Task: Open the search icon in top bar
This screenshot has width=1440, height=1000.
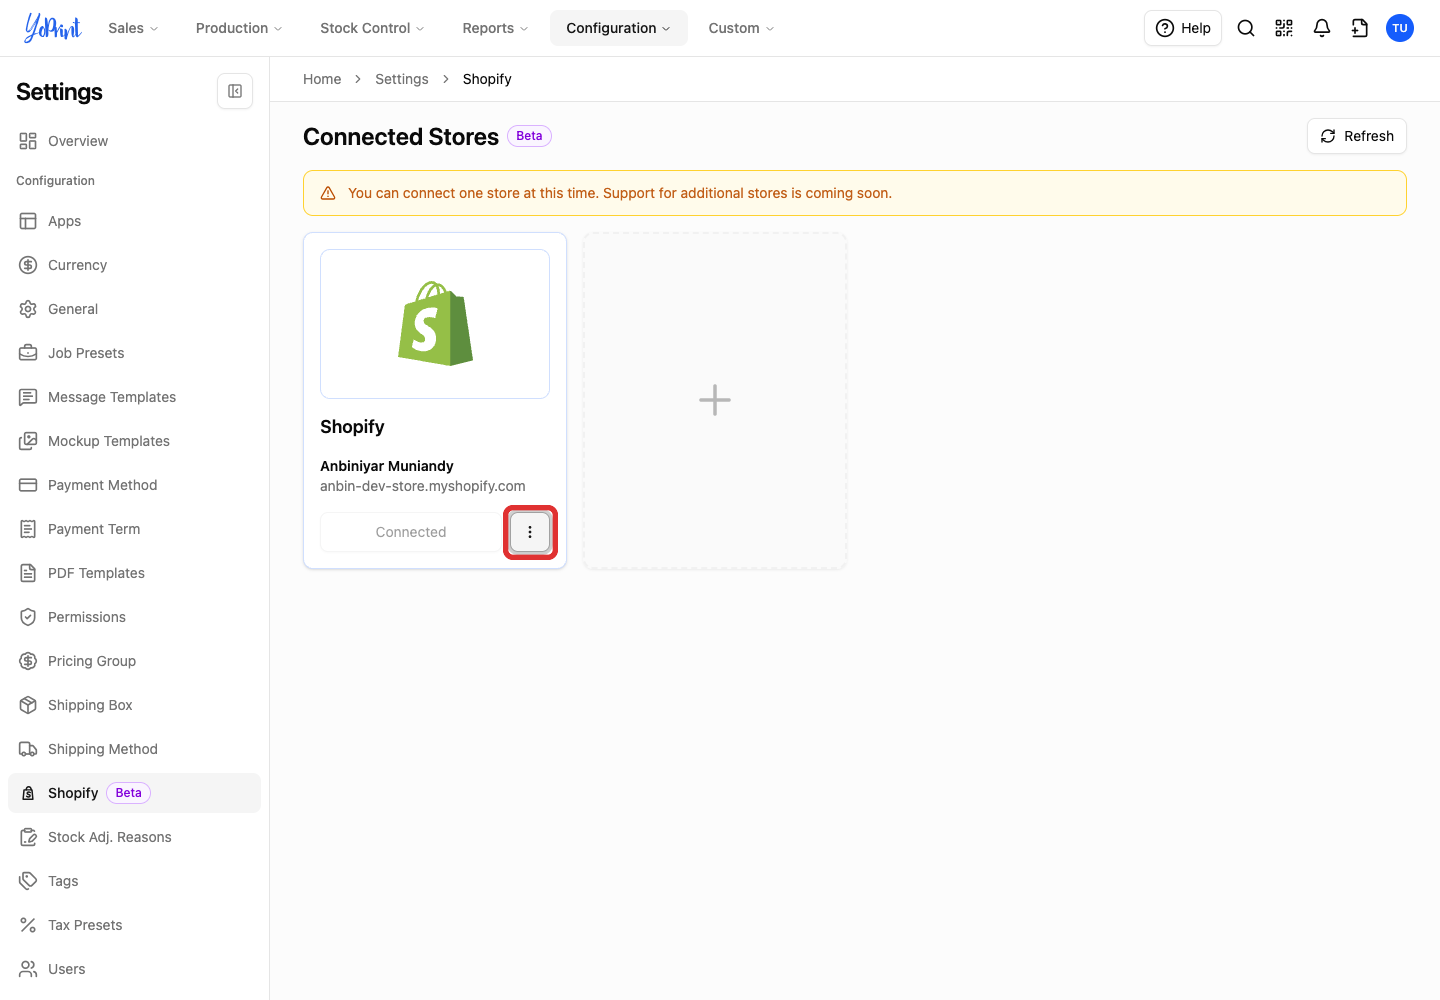Action: (x=1246, y=28)
